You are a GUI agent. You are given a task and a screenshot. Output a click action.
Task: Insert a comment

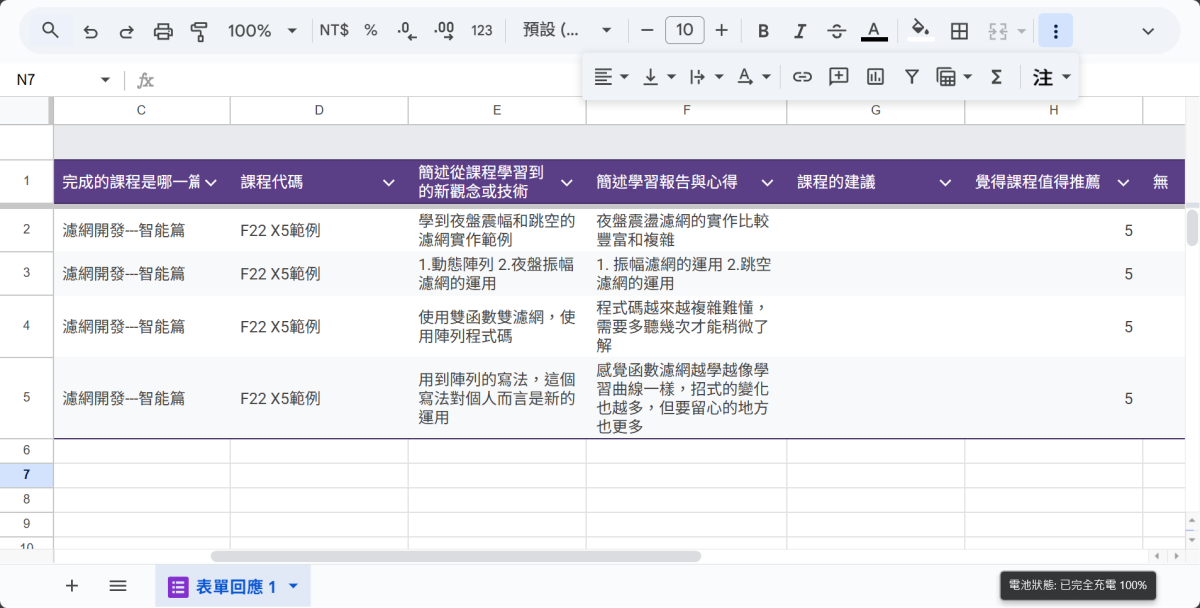(x=839, y=76)
